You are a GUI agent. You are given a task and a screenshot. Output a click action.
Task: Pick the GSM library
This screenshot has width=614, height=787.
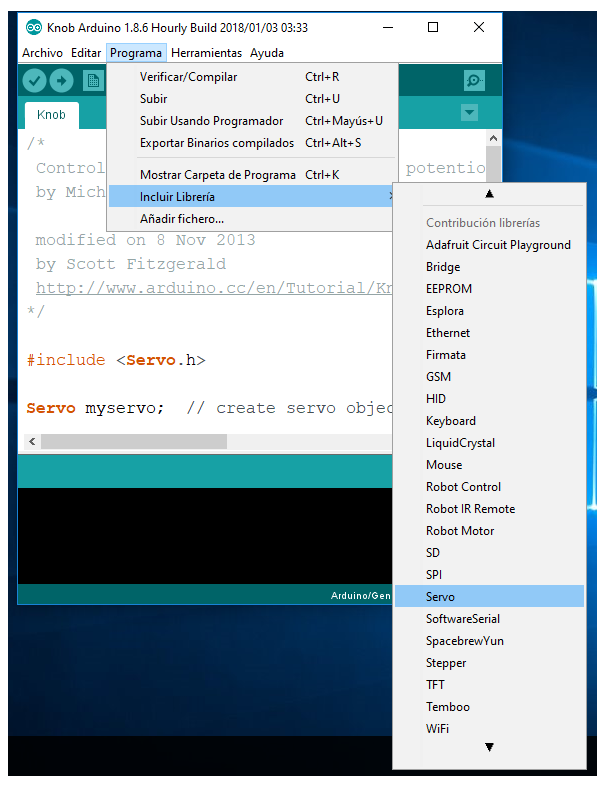click(x=489, y=377)
